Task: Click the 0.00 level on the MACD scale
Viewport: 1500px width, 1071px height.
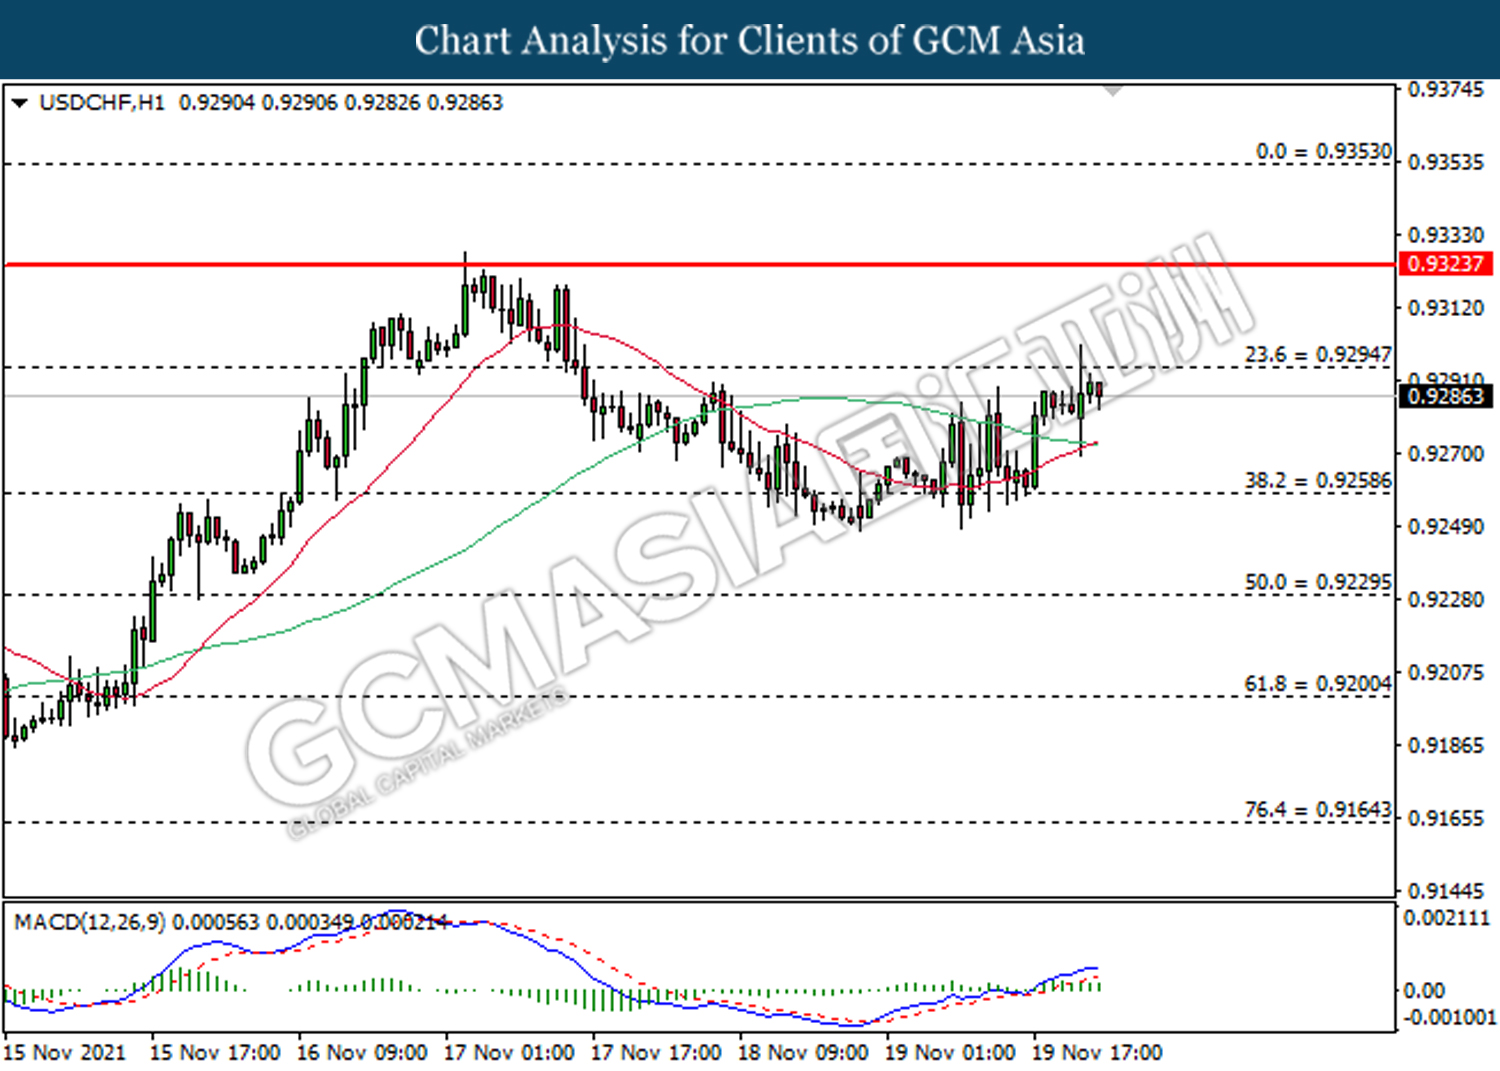Action: coord(1424,991)
